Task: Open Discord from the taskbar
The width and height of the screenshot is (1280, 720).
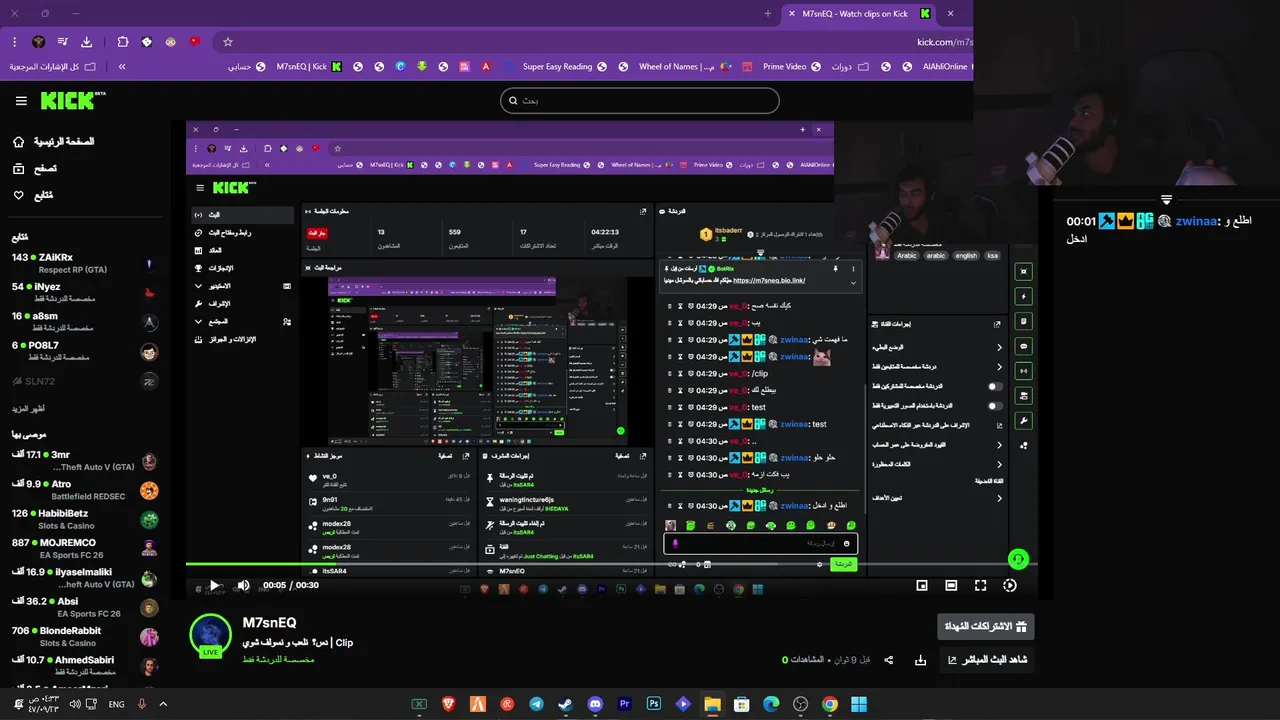Action: [595, 704]
